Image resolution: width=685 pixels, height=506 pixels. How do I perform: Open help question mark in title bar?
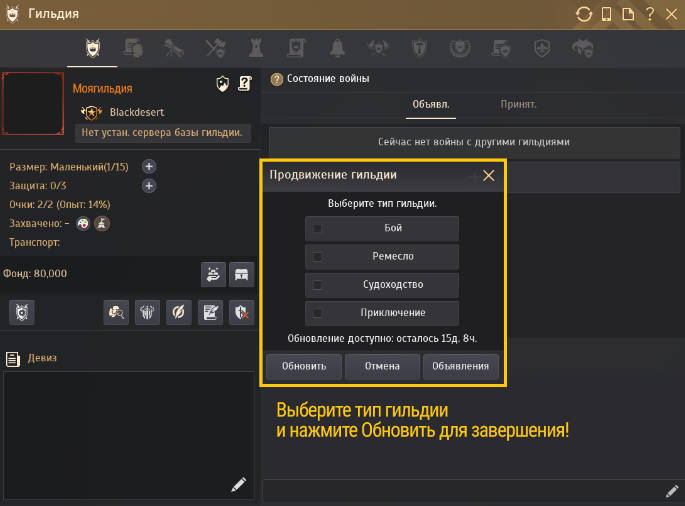(650, 14)
